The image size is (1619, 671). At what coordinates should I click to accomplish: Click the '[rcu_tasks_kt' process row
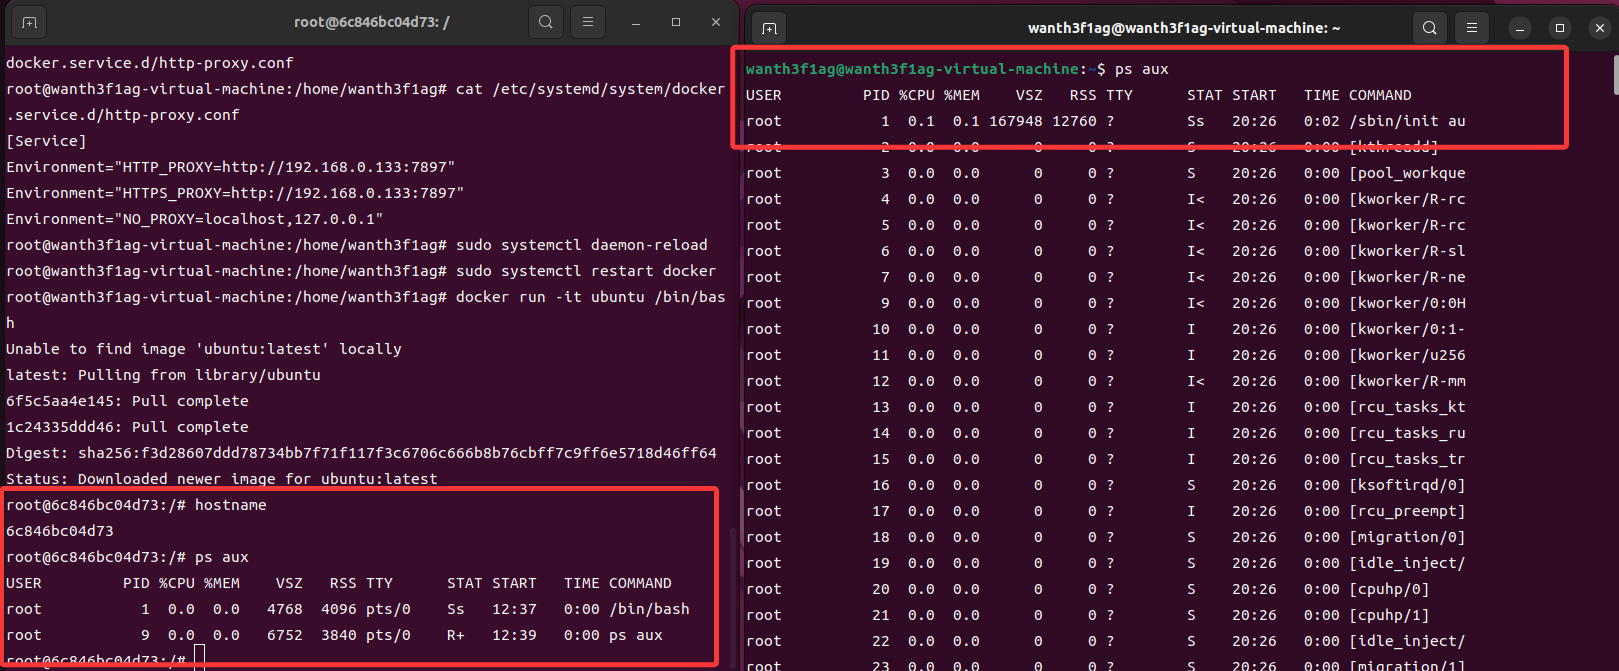[1106, 407]
